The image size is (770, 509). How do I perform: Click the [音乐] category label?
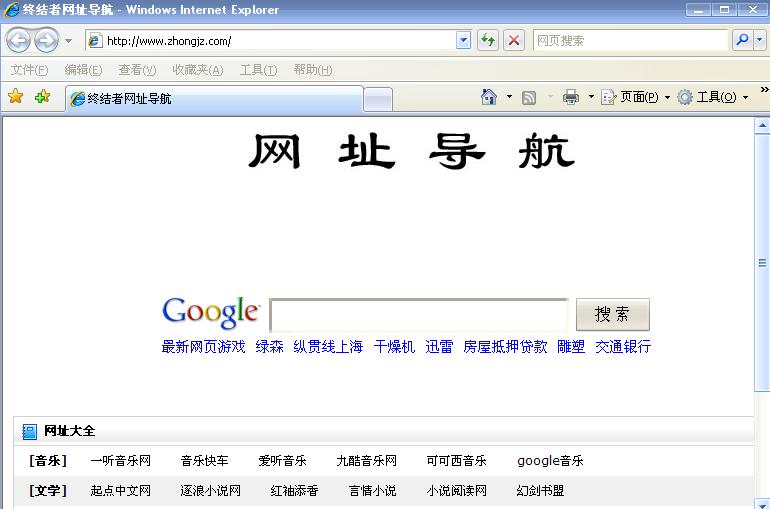[48, 461]
